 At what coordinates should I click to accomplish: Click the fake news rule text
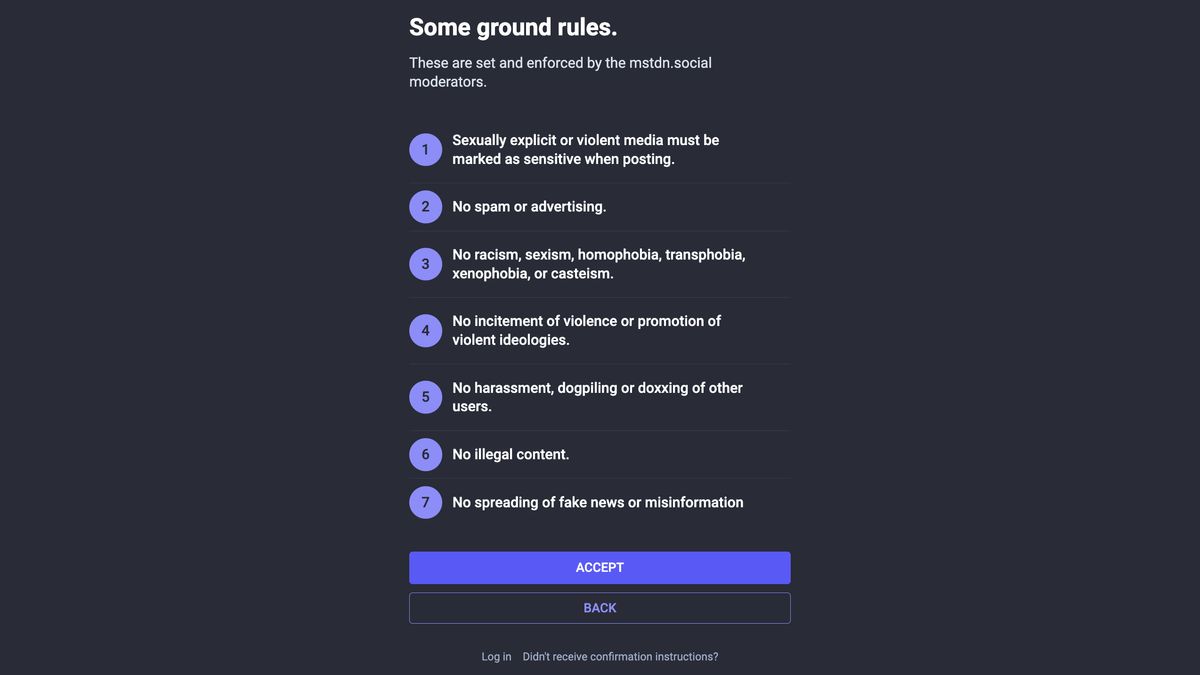point(597,502)
